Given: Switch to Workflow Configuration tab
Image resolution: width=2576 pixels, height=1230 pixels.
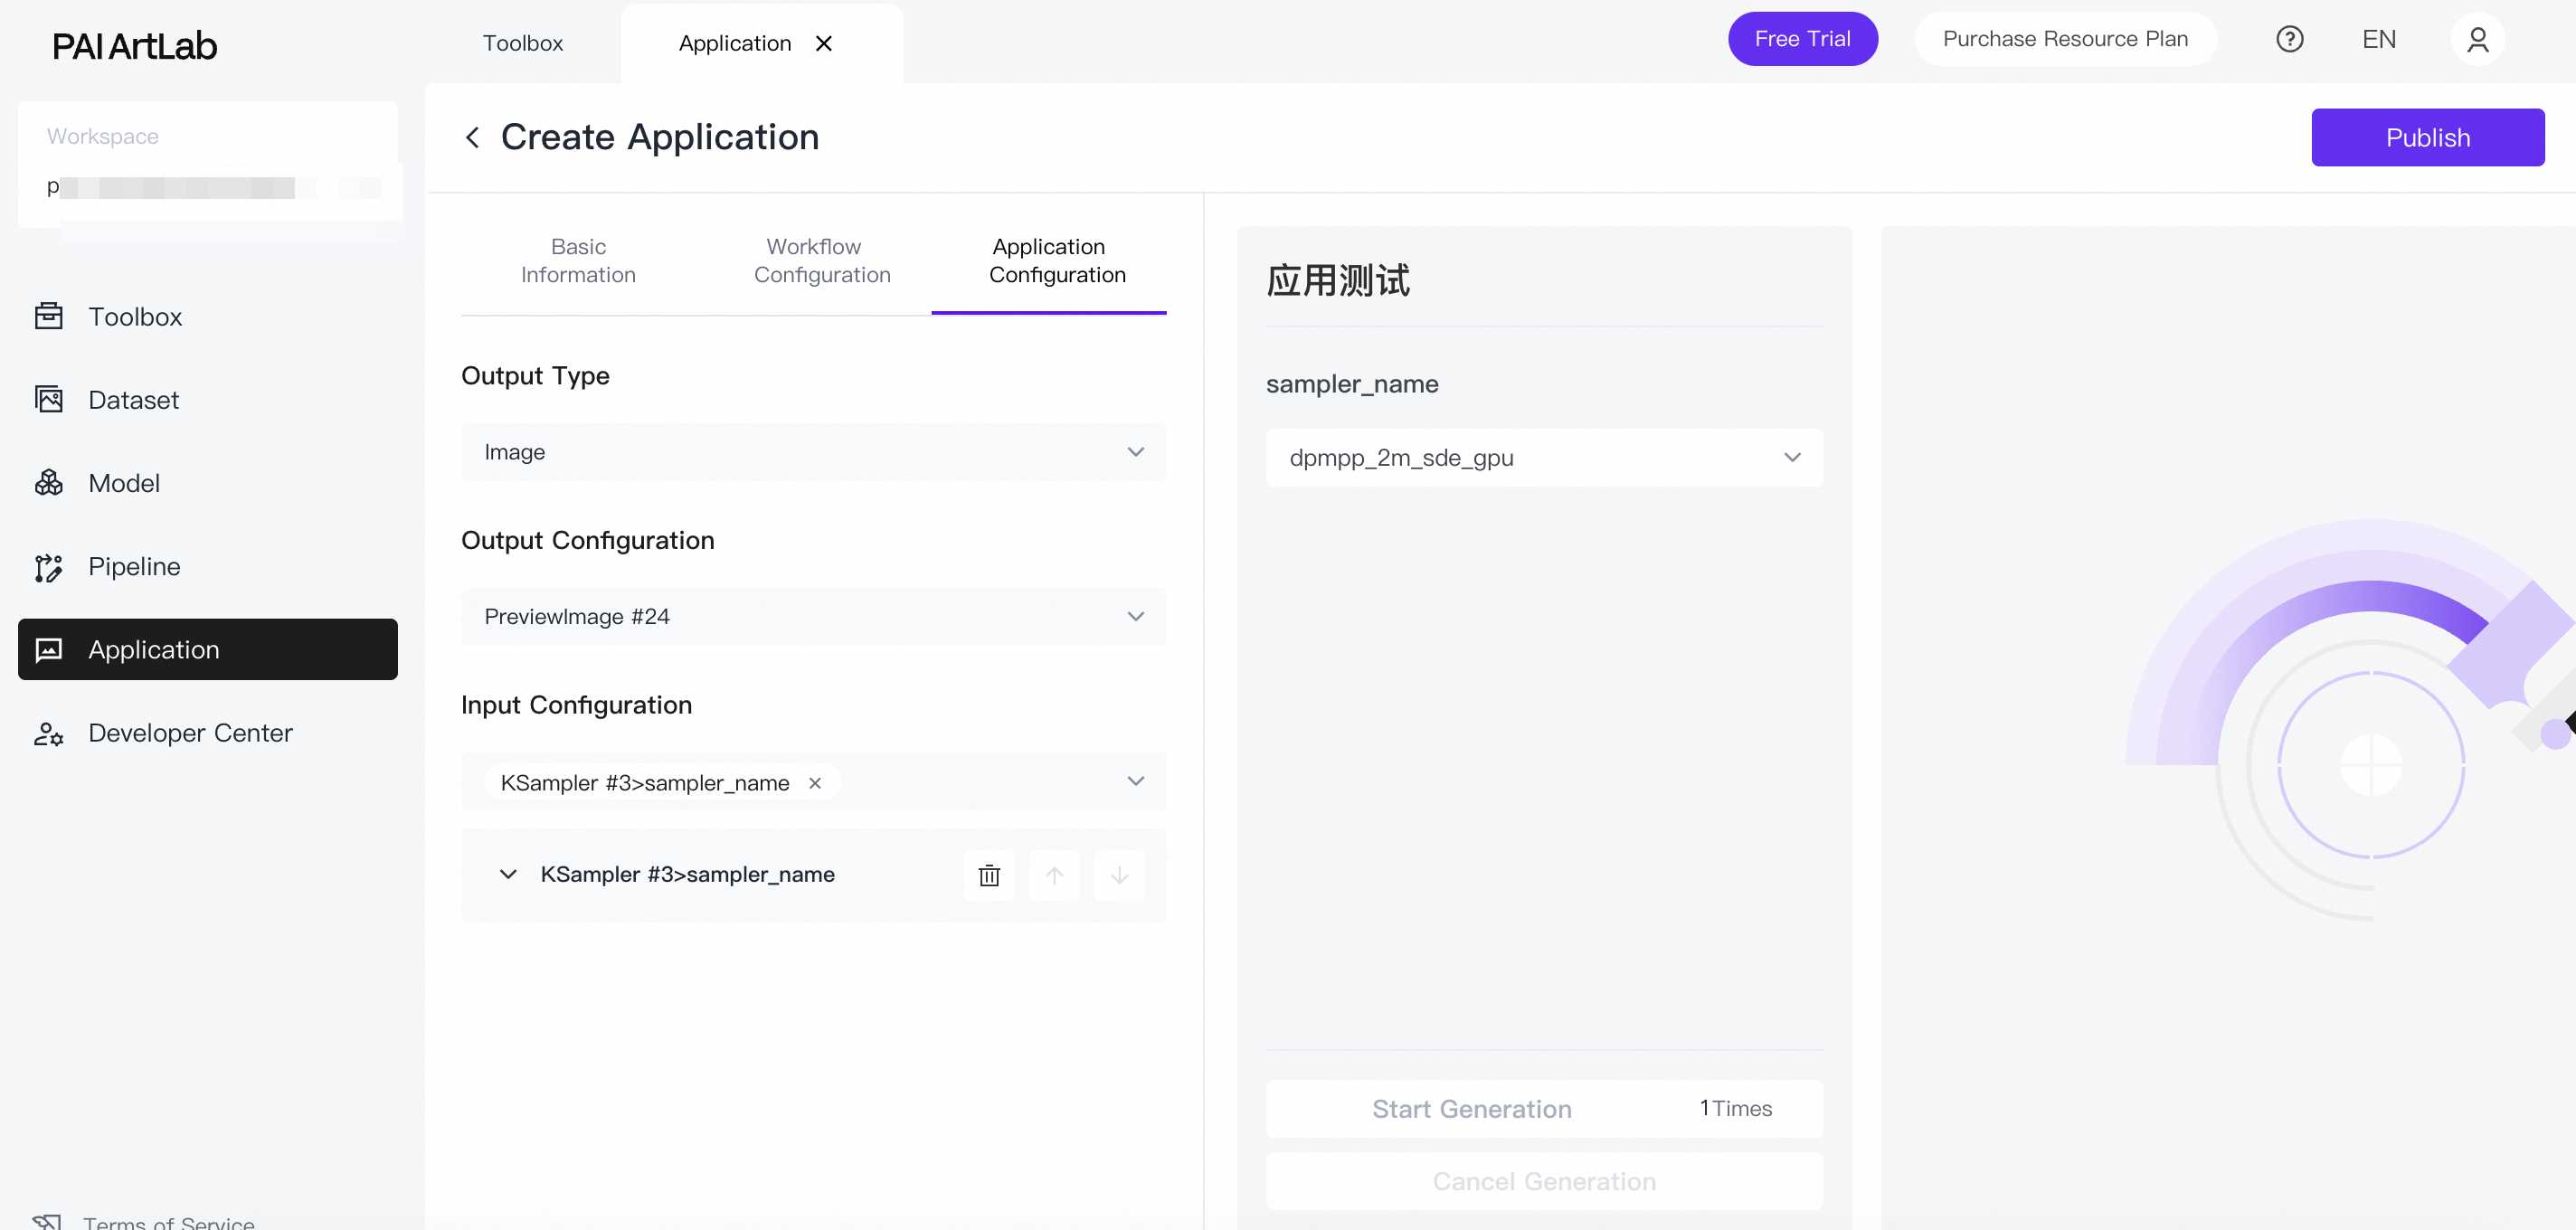Looking at the screenshot, I should (821, 261).
